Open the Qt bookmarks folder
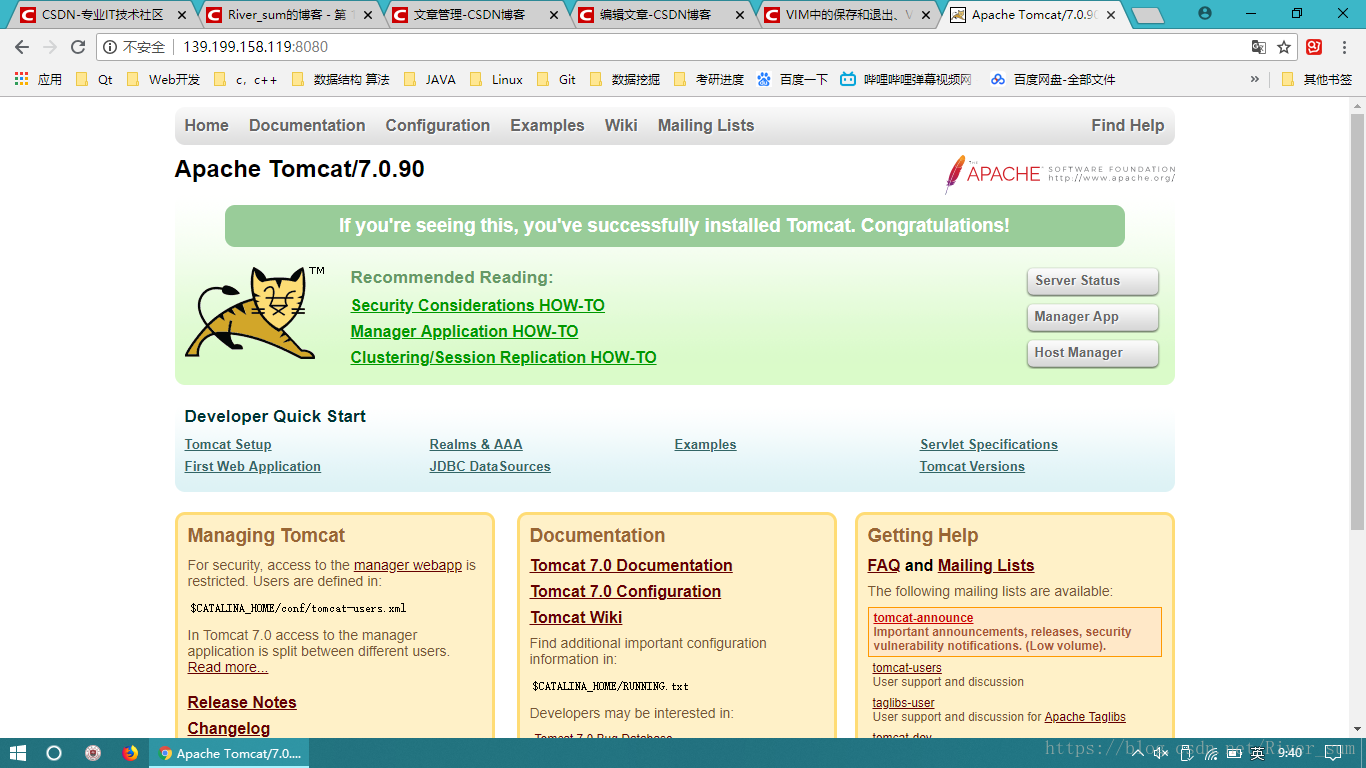The width and height of the screenshot is (1366, 768). coord(94,79)
